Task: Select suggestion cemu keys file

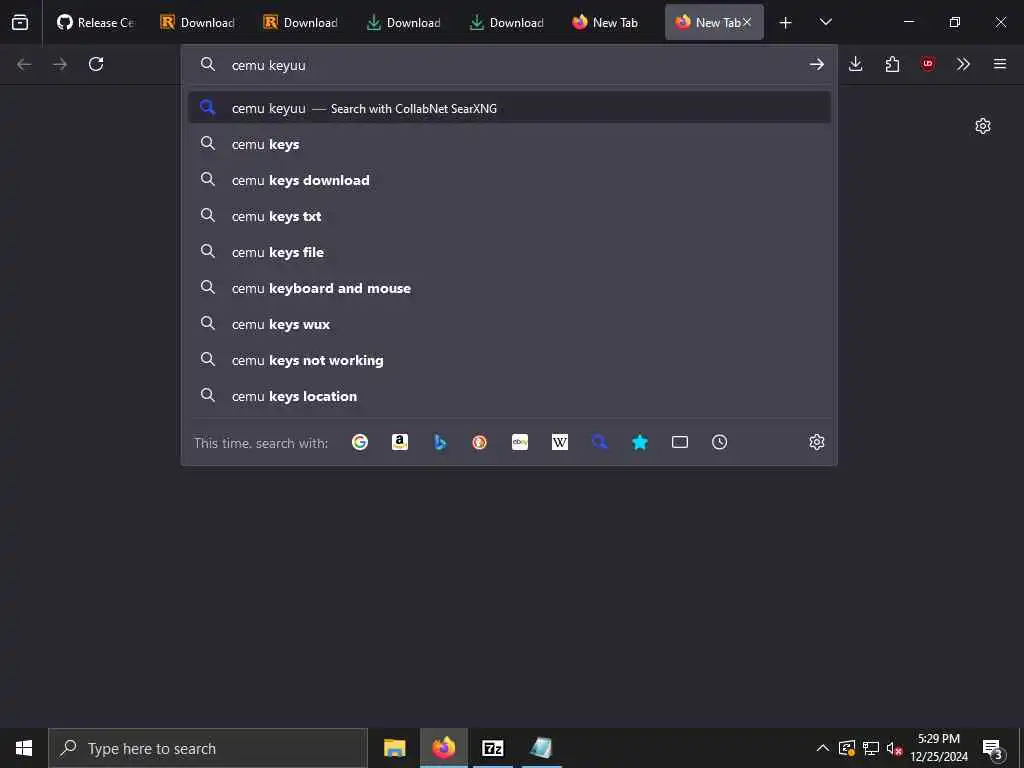Action: pyautogui.click(x=509, y=251)
